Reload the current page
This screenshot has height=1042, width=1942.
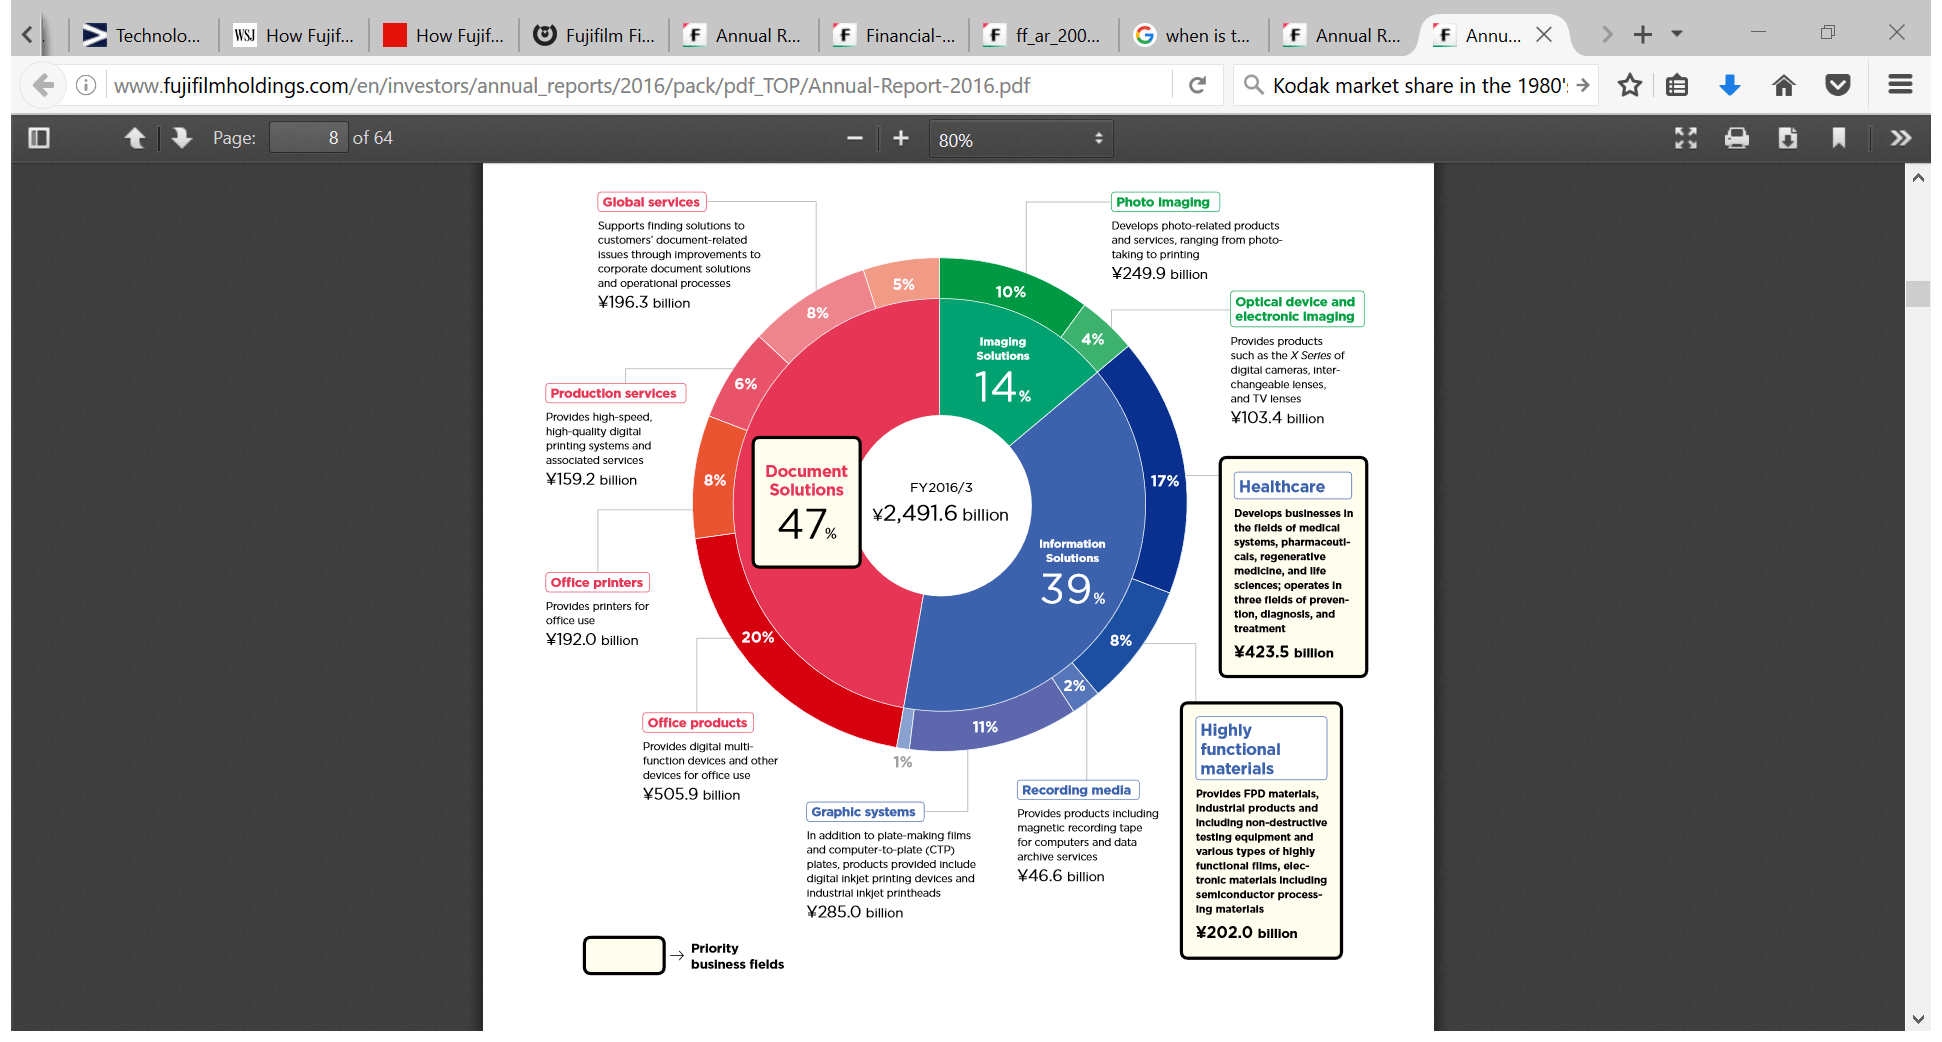1197,85
